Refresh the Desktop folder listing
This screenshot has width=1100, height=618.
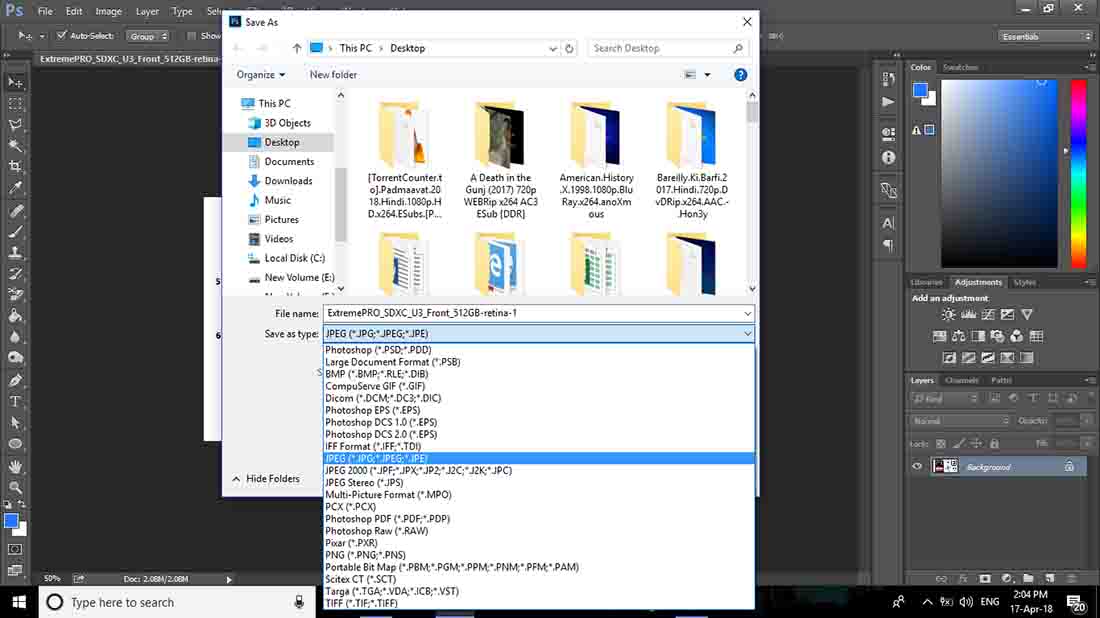(569, 48)
